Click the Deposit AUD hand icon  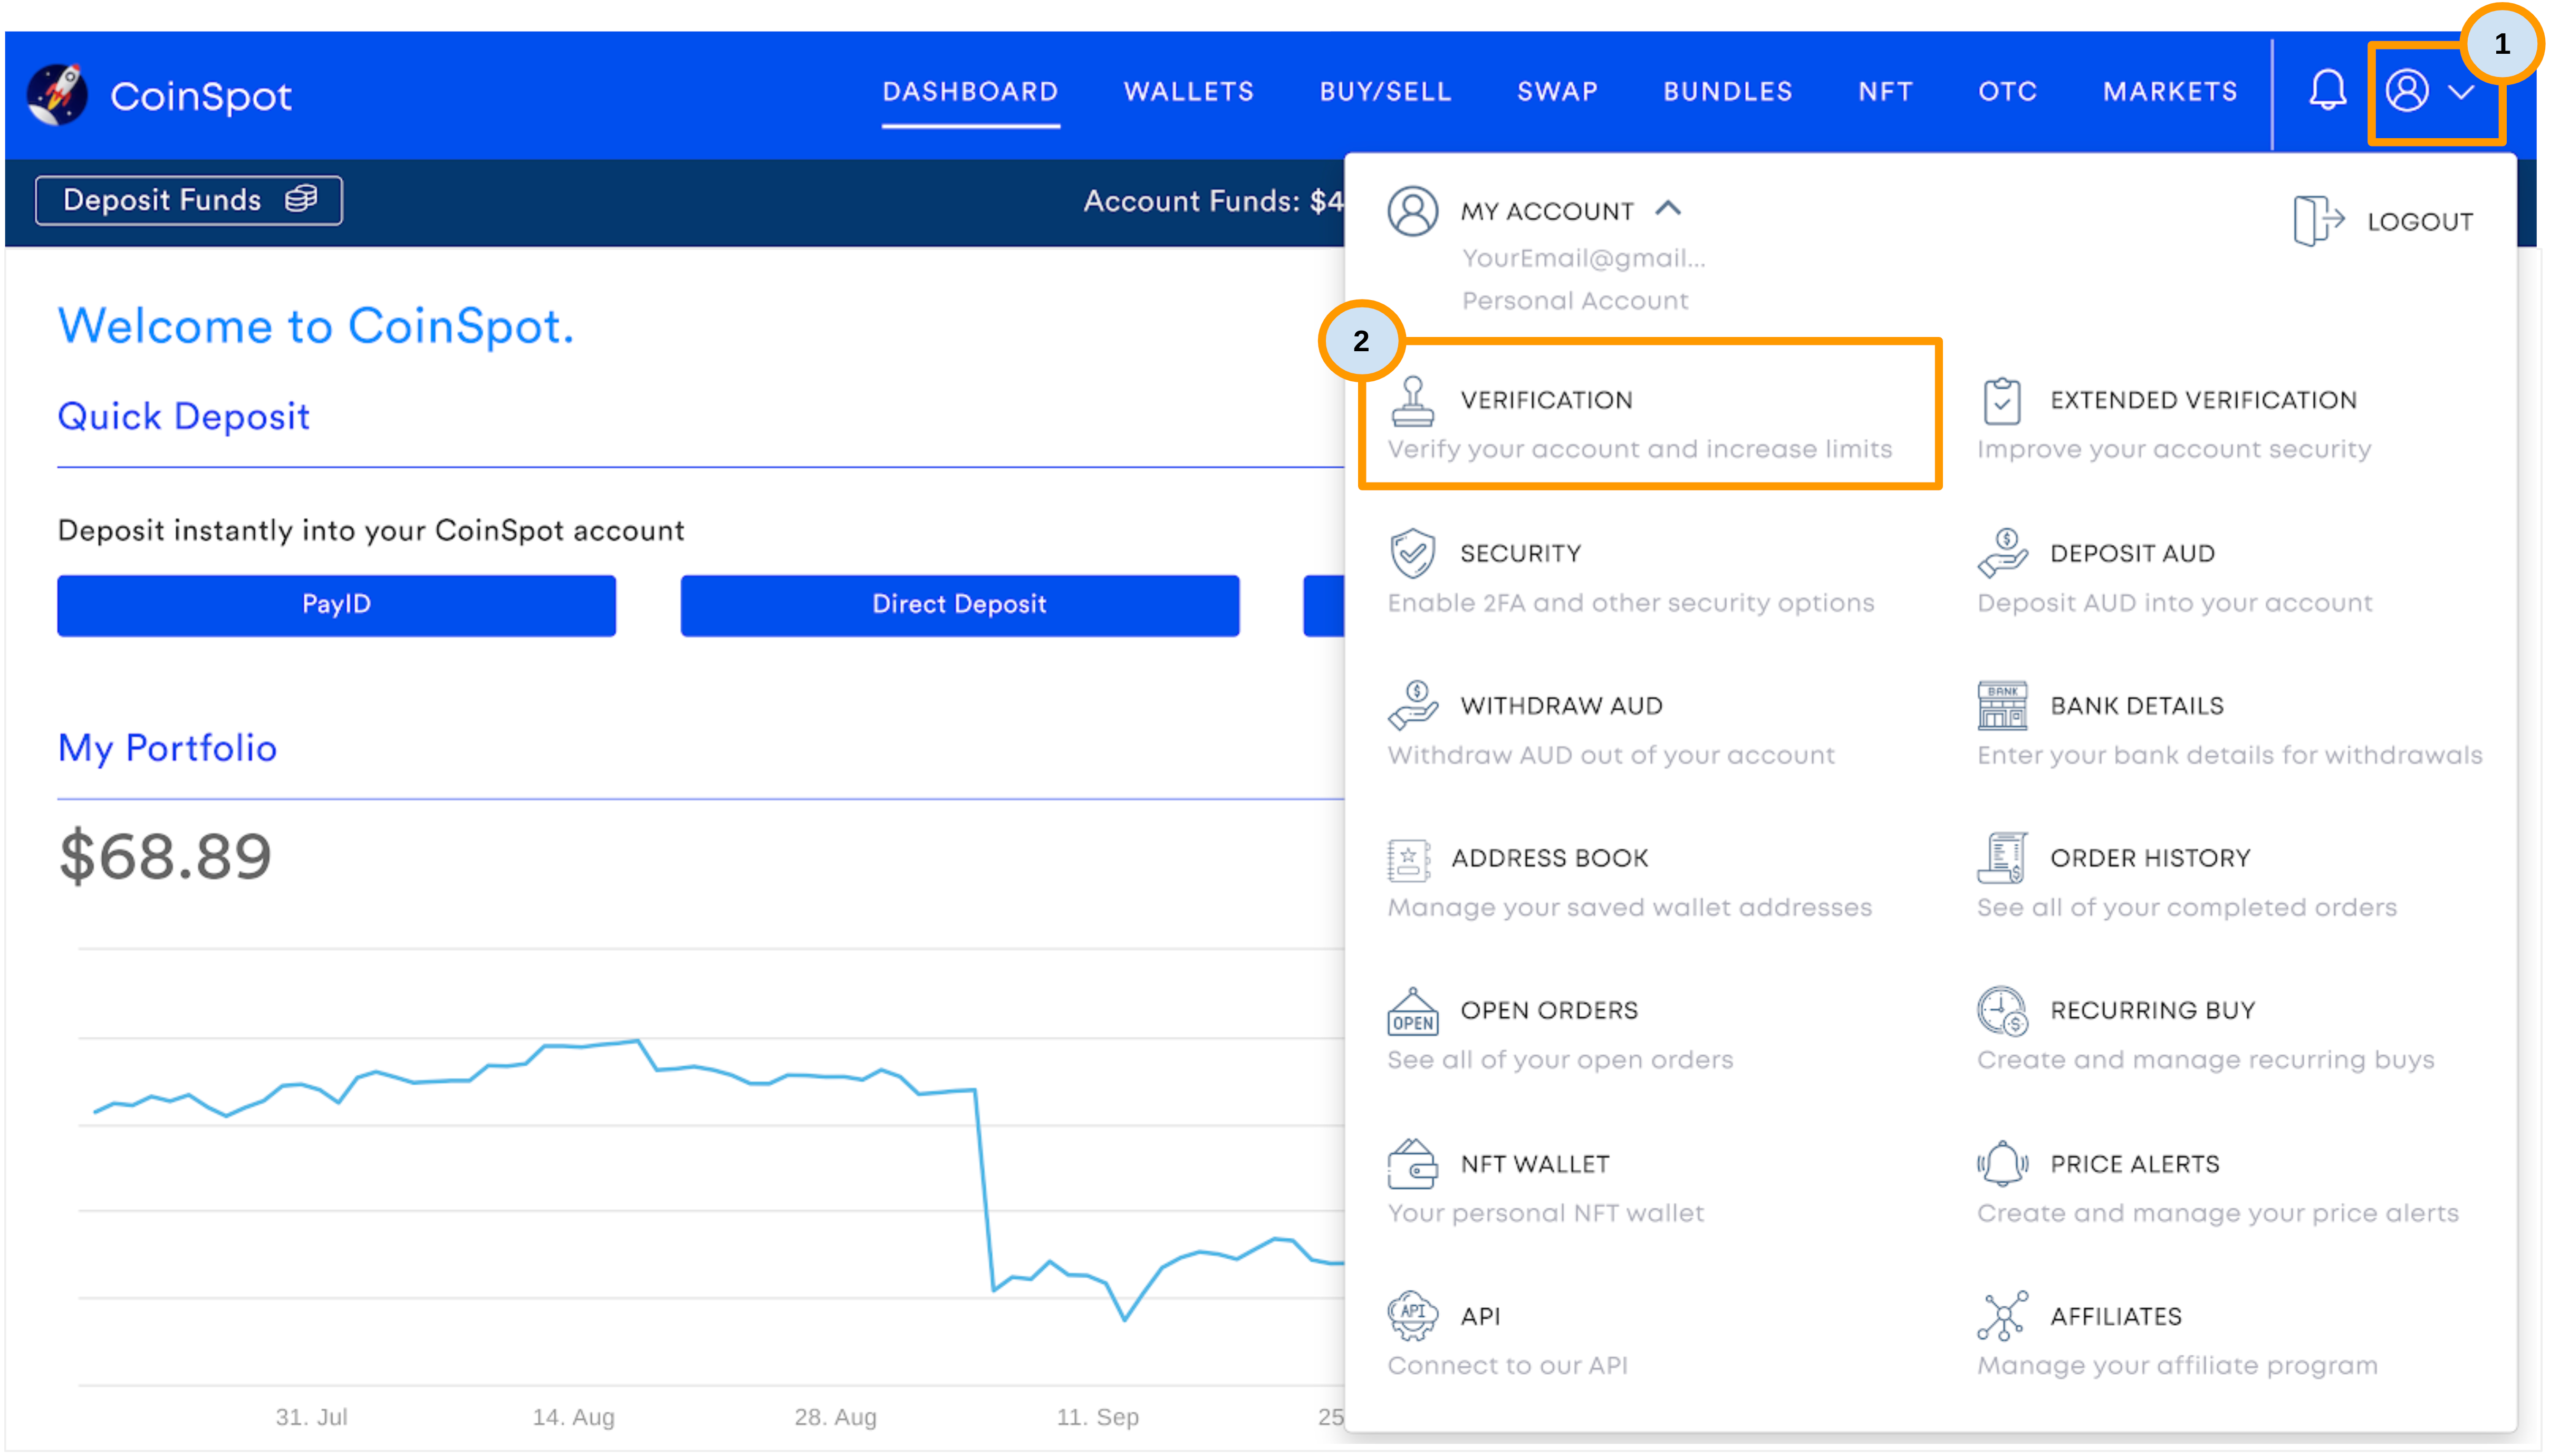pyautogui.click(x=2001, y=553)
